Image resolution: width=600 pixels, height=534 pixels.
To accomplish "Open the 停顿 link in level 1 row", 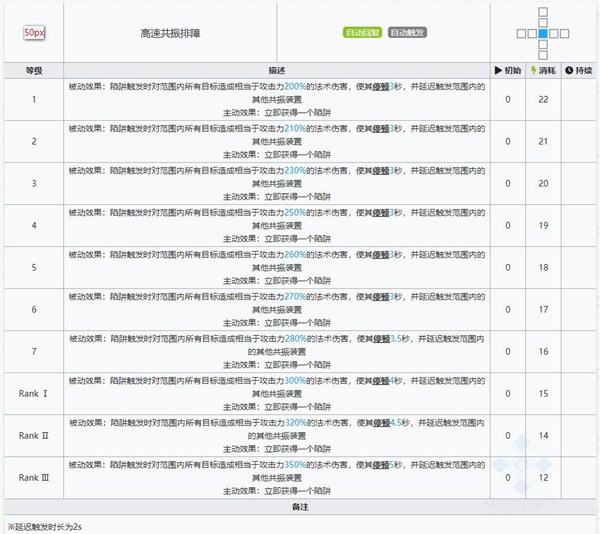I will [381, 86].
